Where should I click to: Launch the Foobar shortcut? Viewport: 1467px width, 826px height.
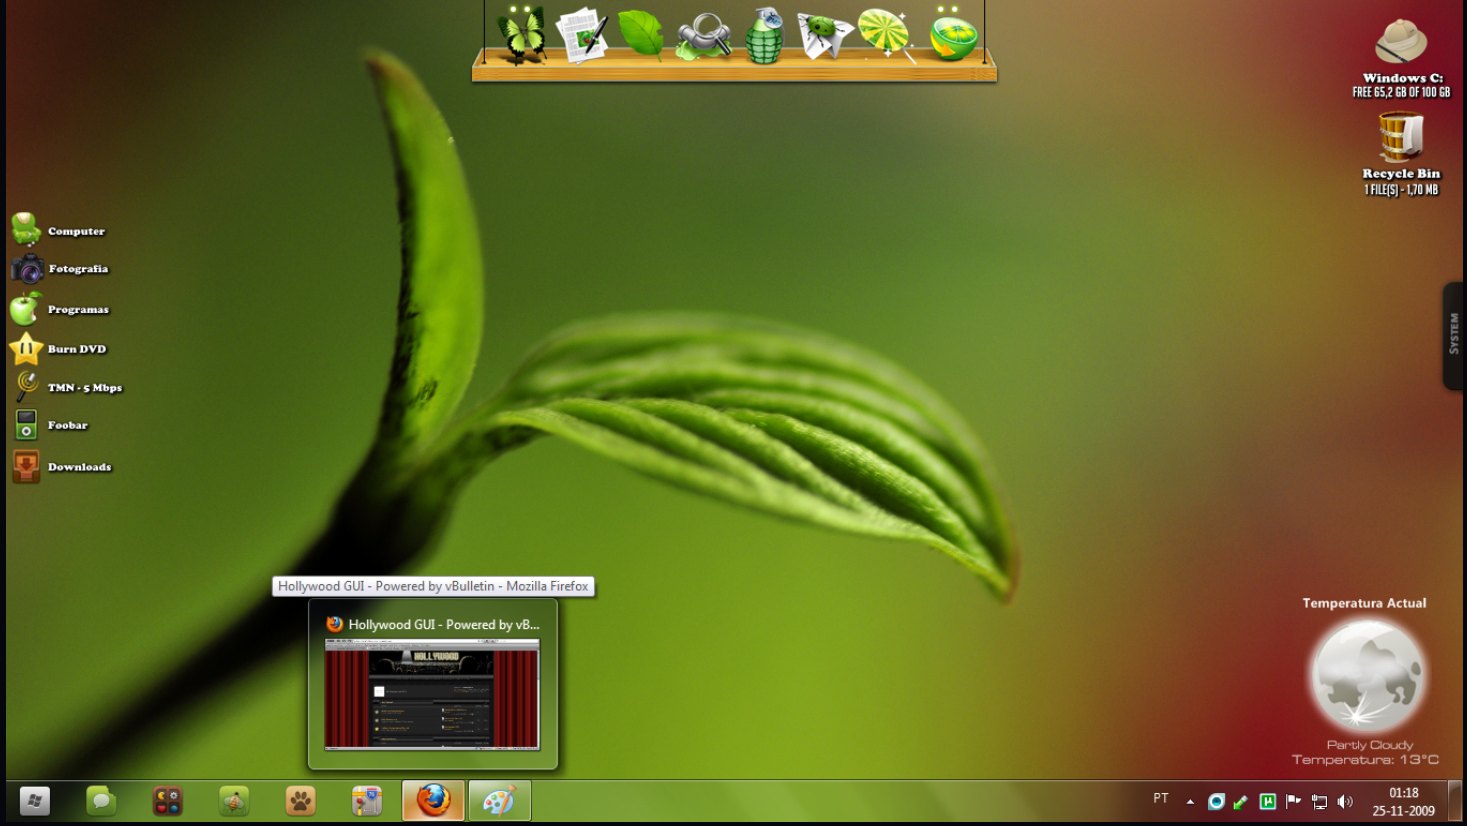pos(50,425)
